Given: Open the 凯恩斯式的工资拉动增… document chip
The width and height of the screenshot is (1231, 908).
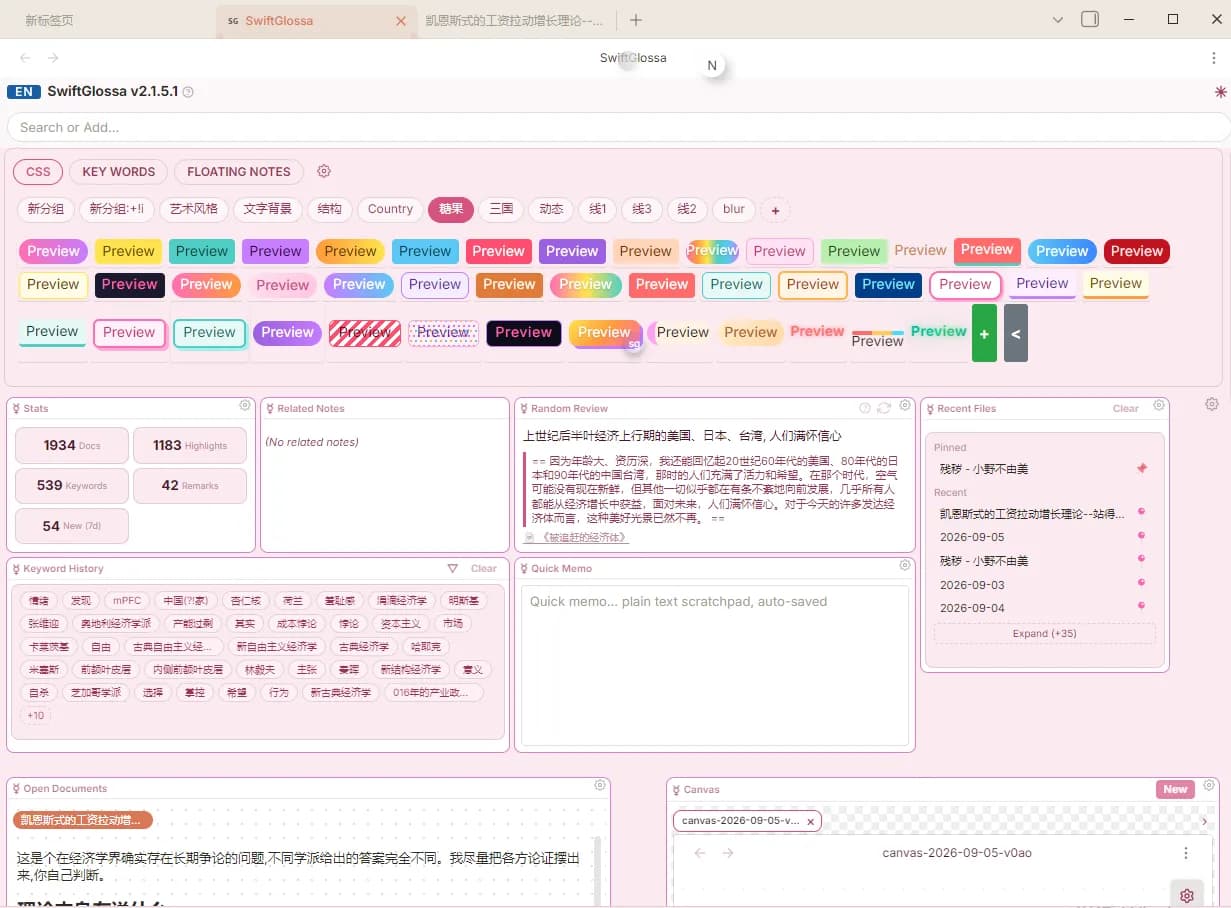Looking at the screenshot, I should point(82,820).
